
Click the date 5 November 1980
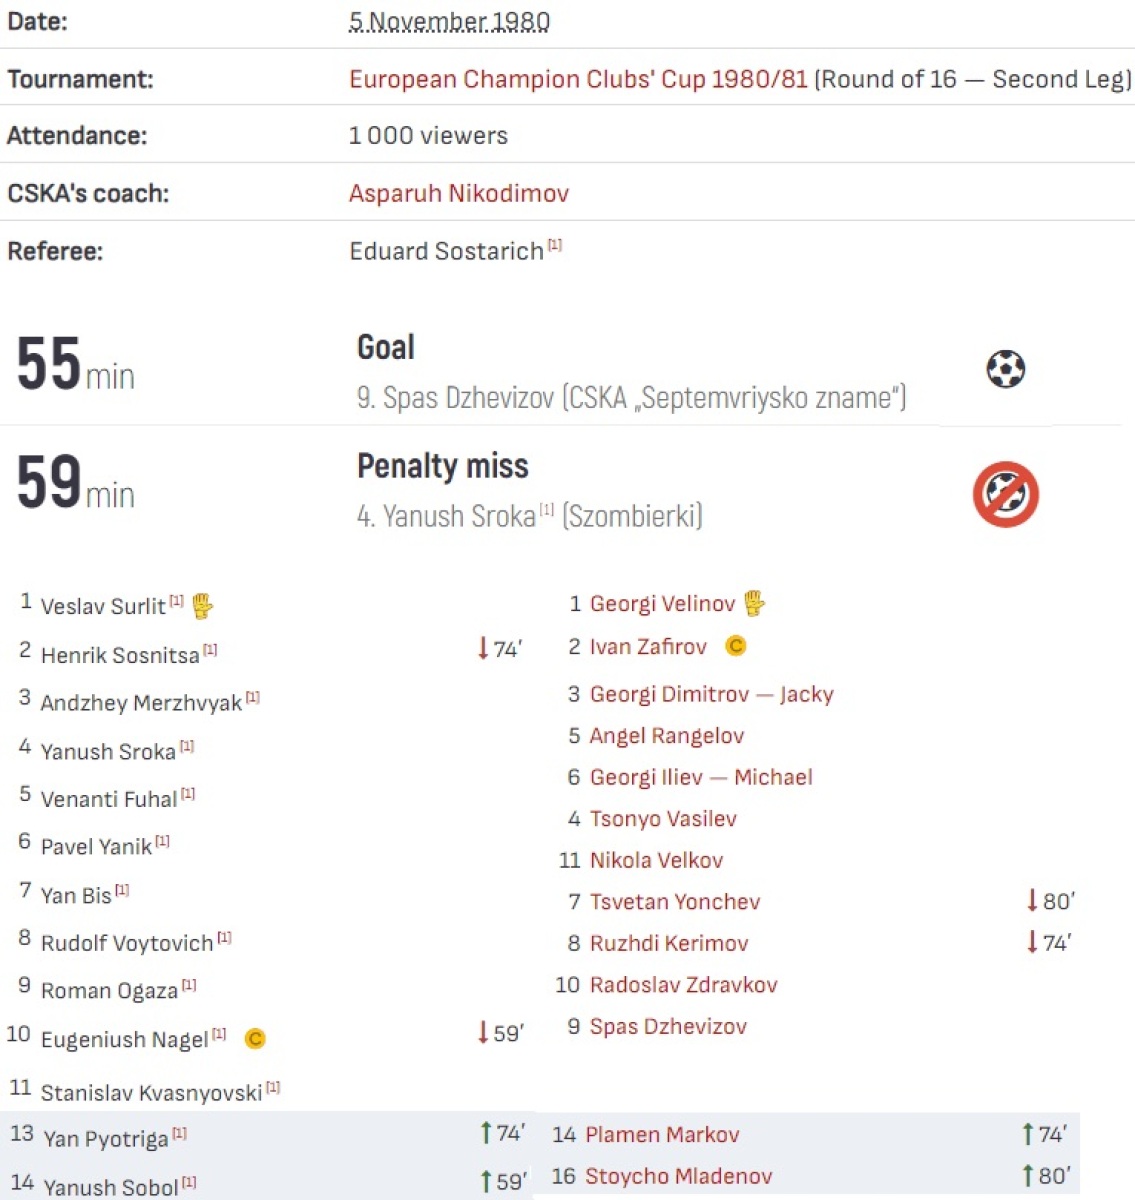pyautogui.click(x=449, y=22)
